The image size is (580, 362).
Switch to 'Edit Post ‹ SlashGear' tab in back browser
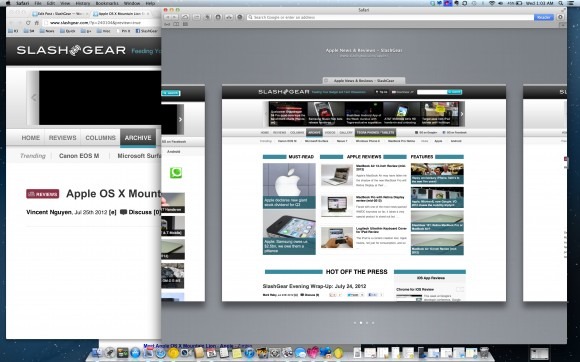click(x=60, y=14)
